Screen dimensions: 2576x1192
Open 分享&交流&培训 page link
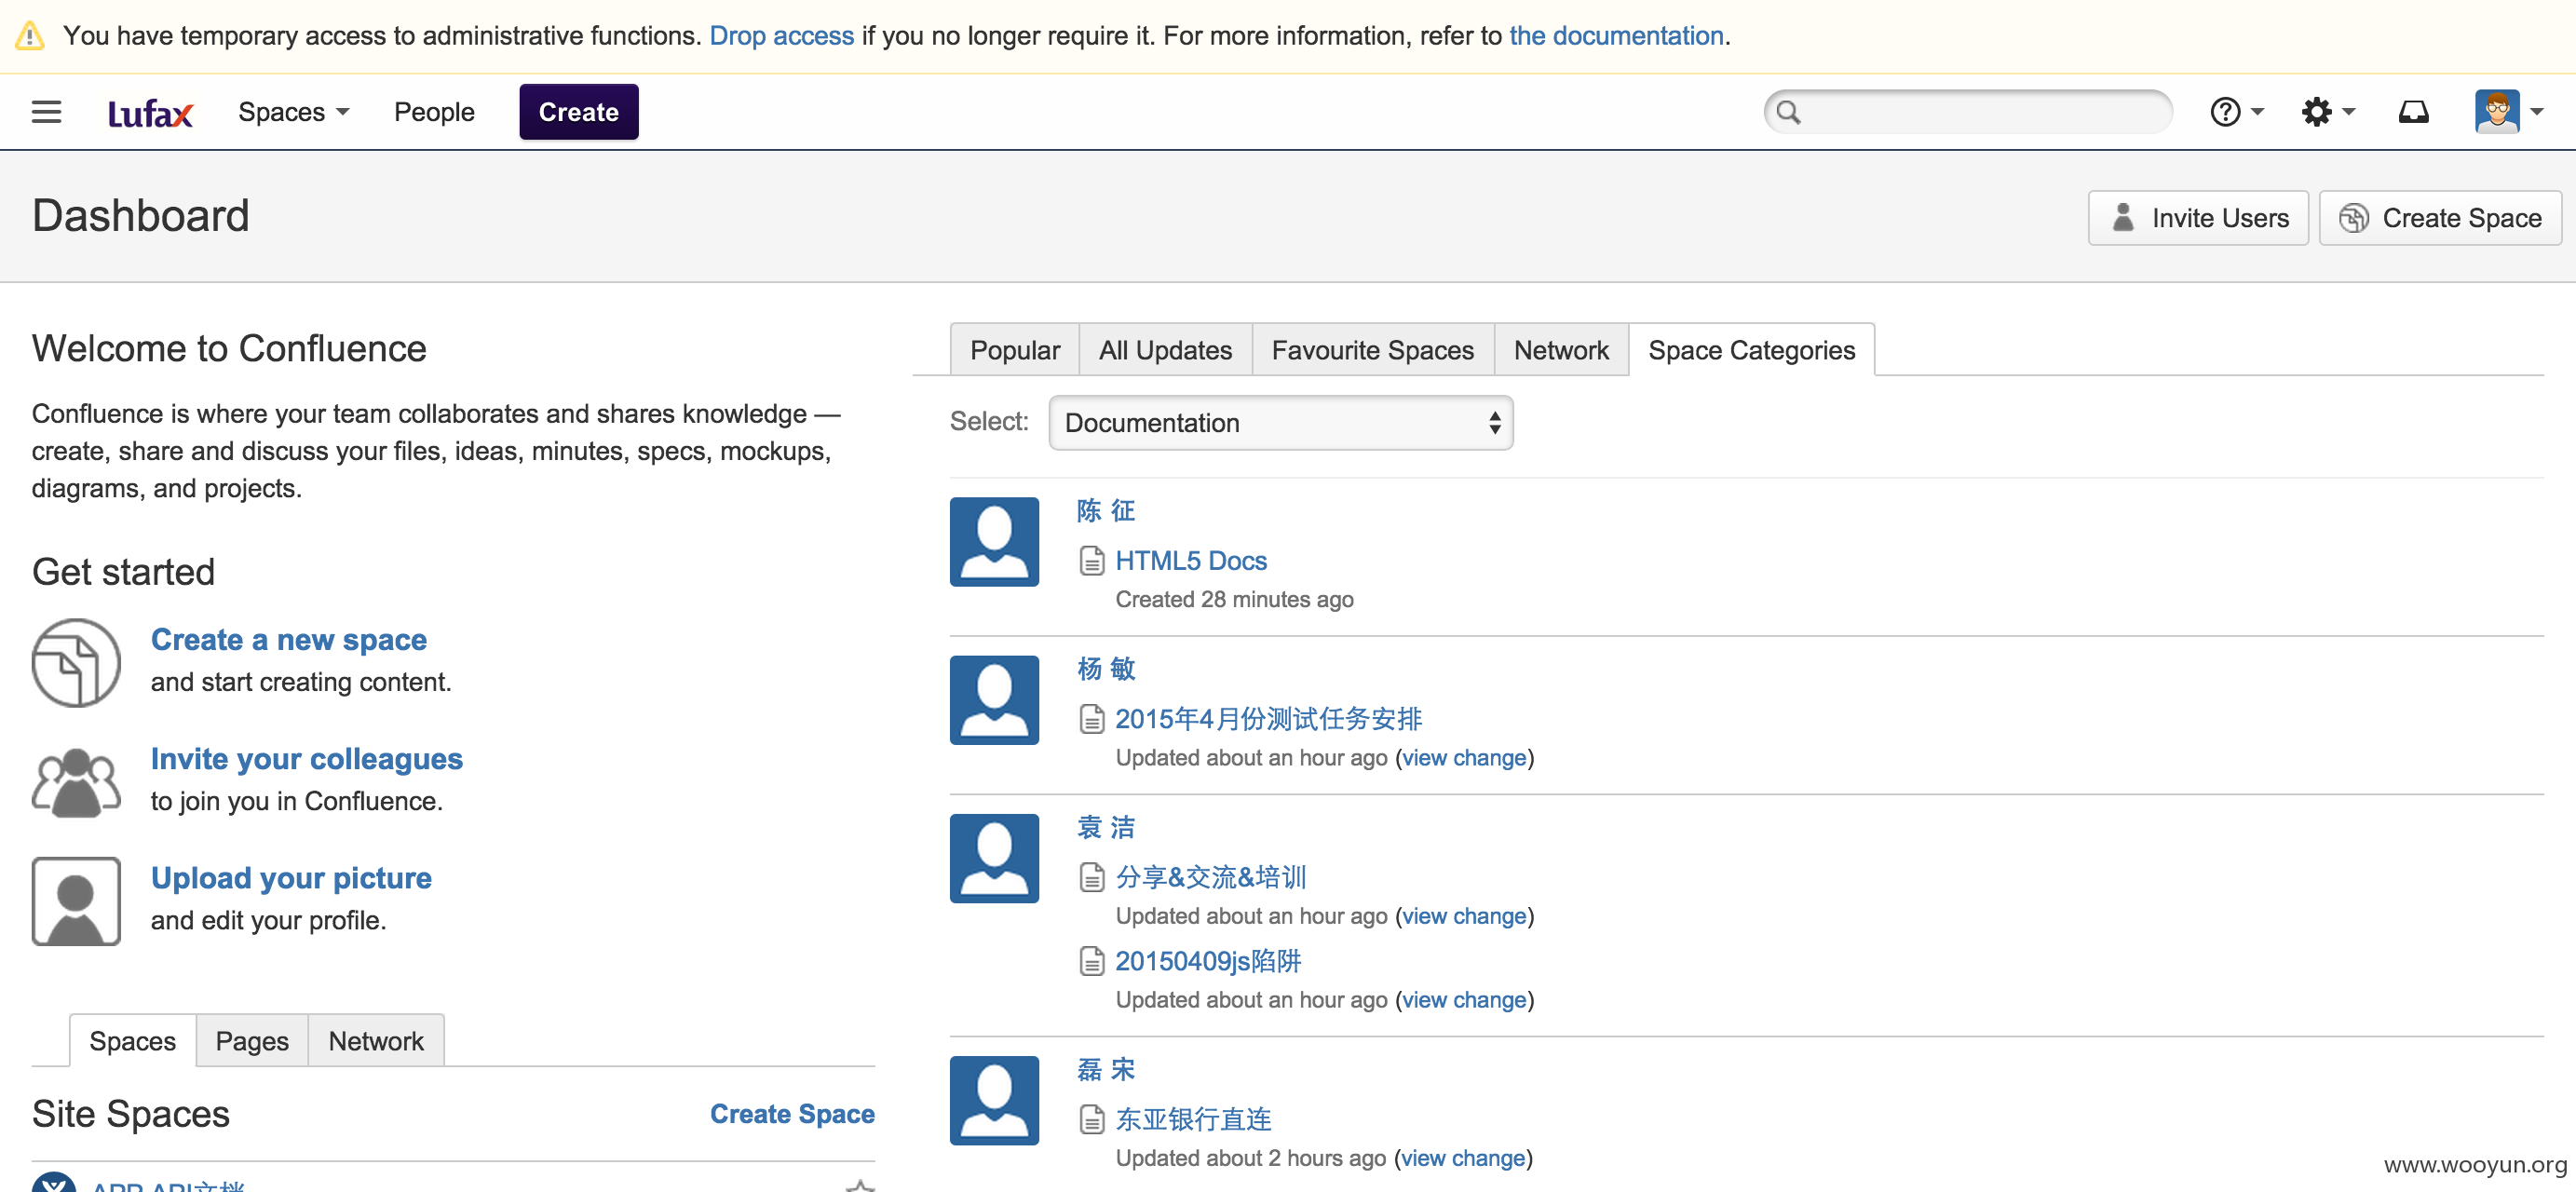(1211, 878)
